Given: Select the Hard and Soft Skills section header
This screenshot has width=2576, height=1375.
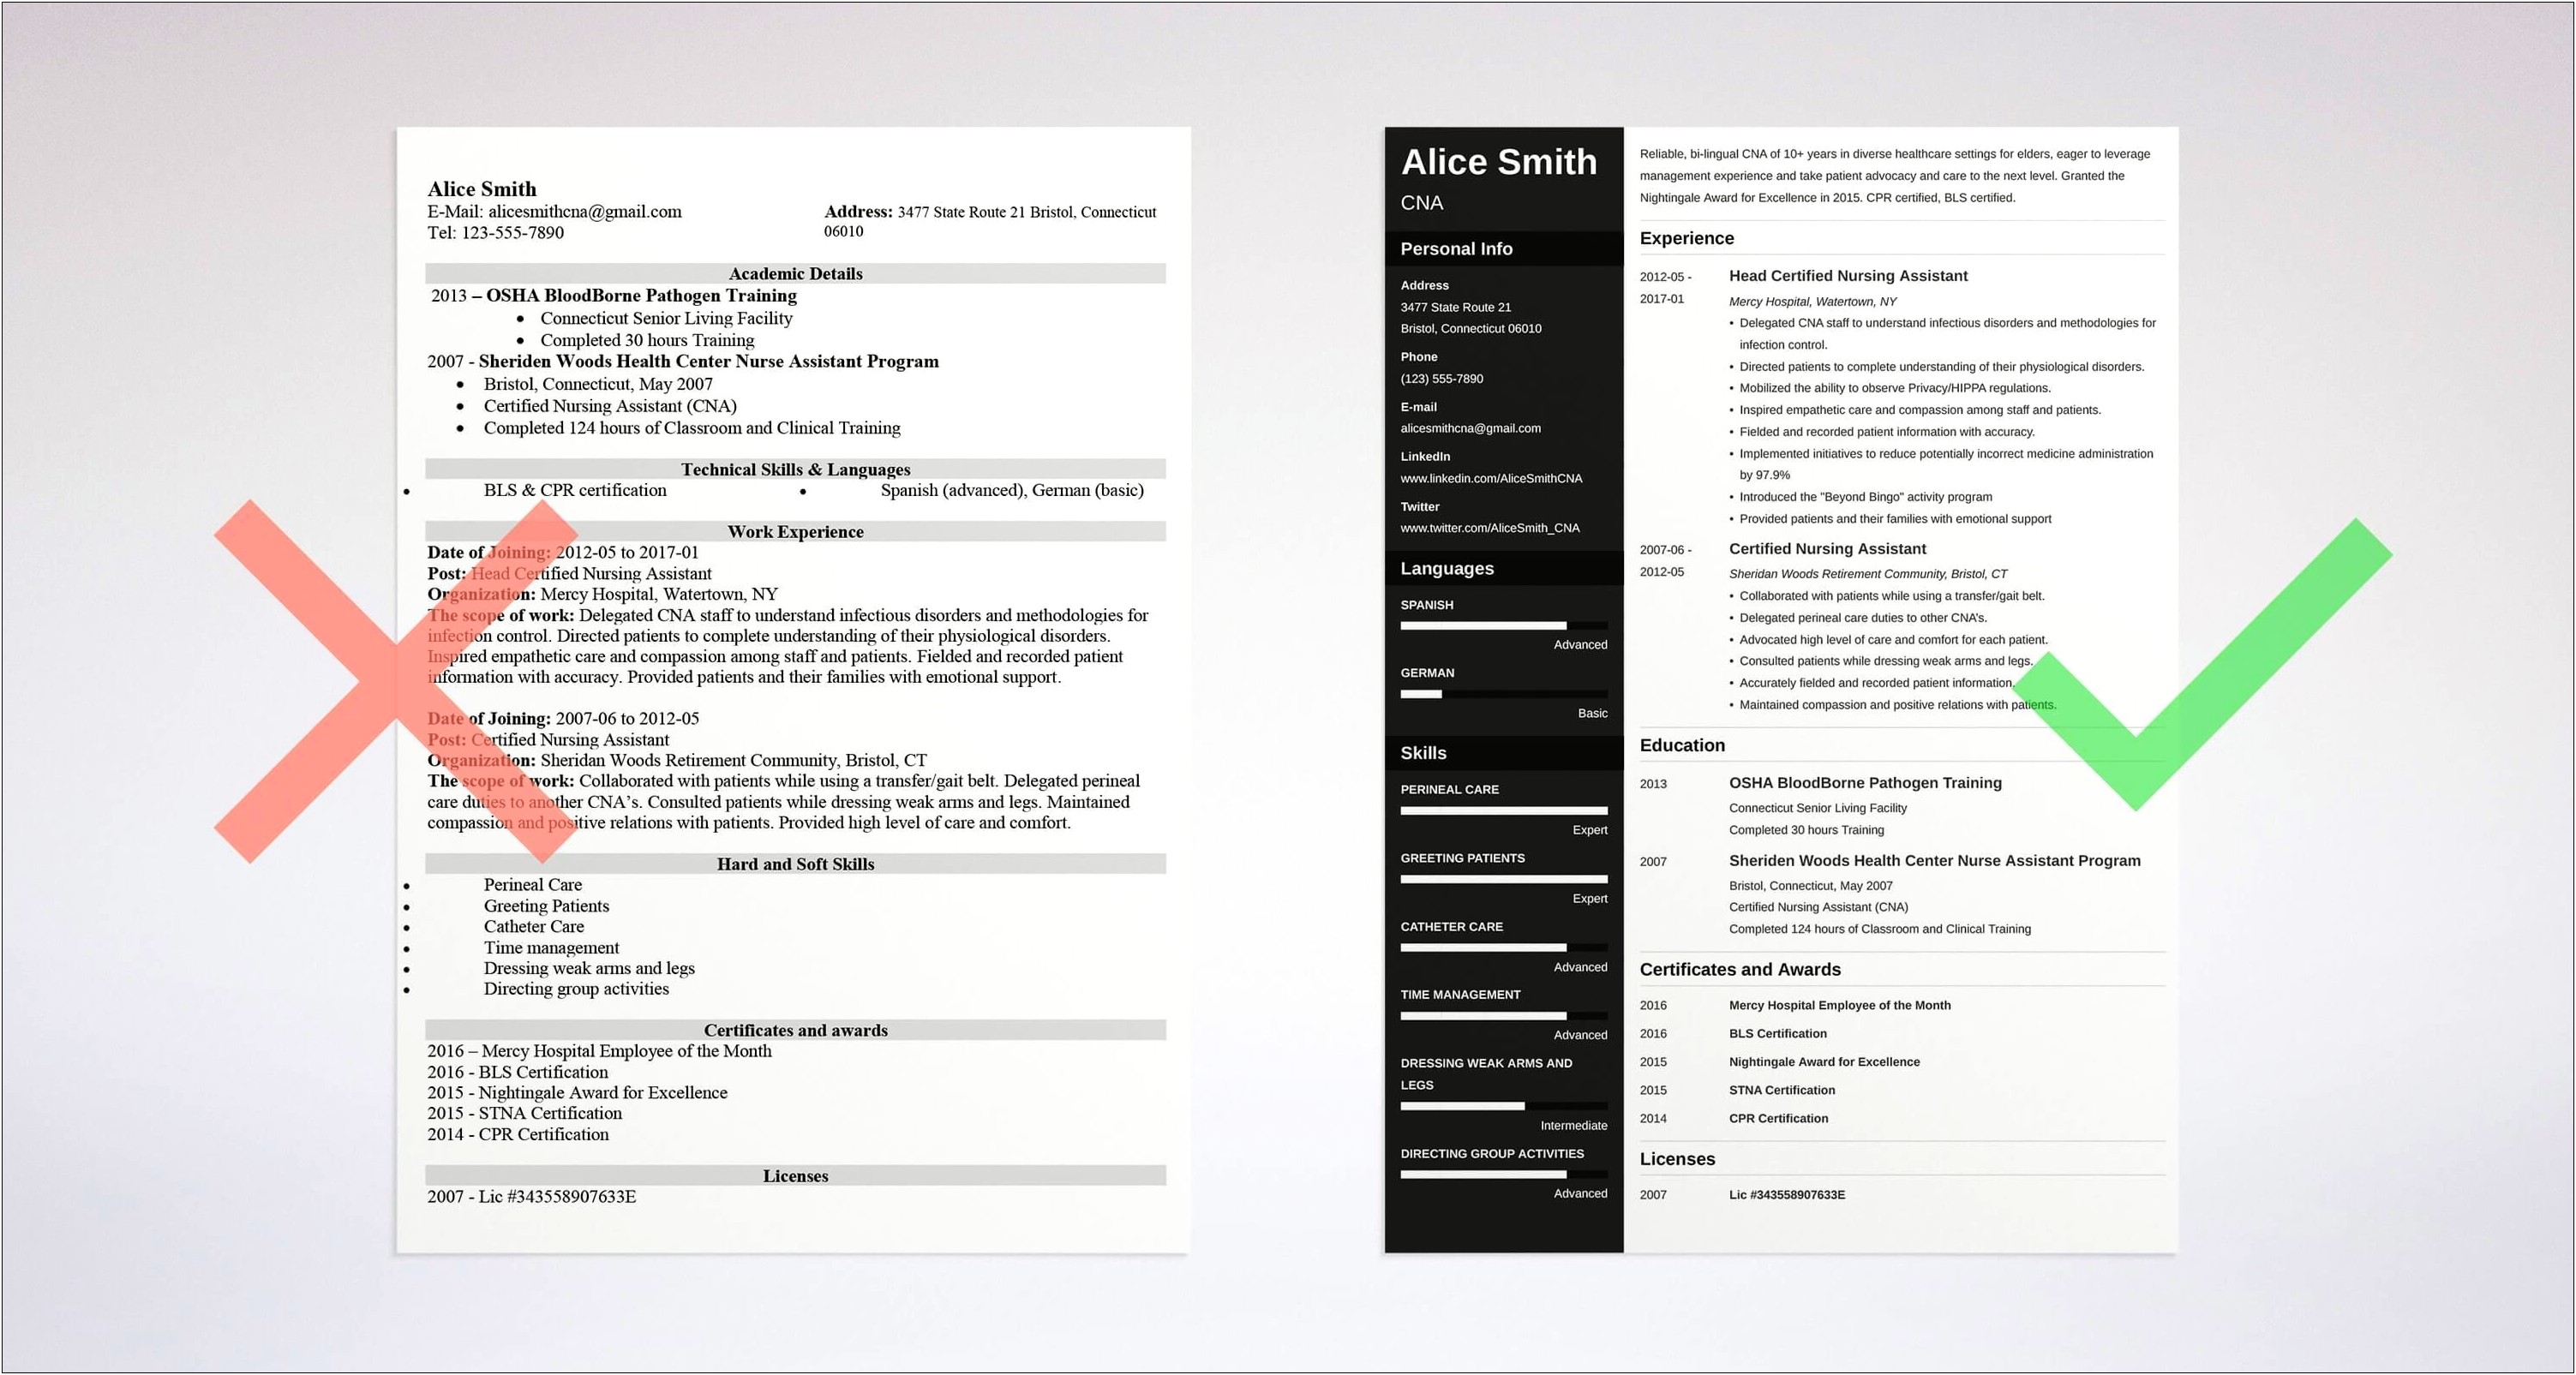Looking at the screenshot, I should click(788, 864).
